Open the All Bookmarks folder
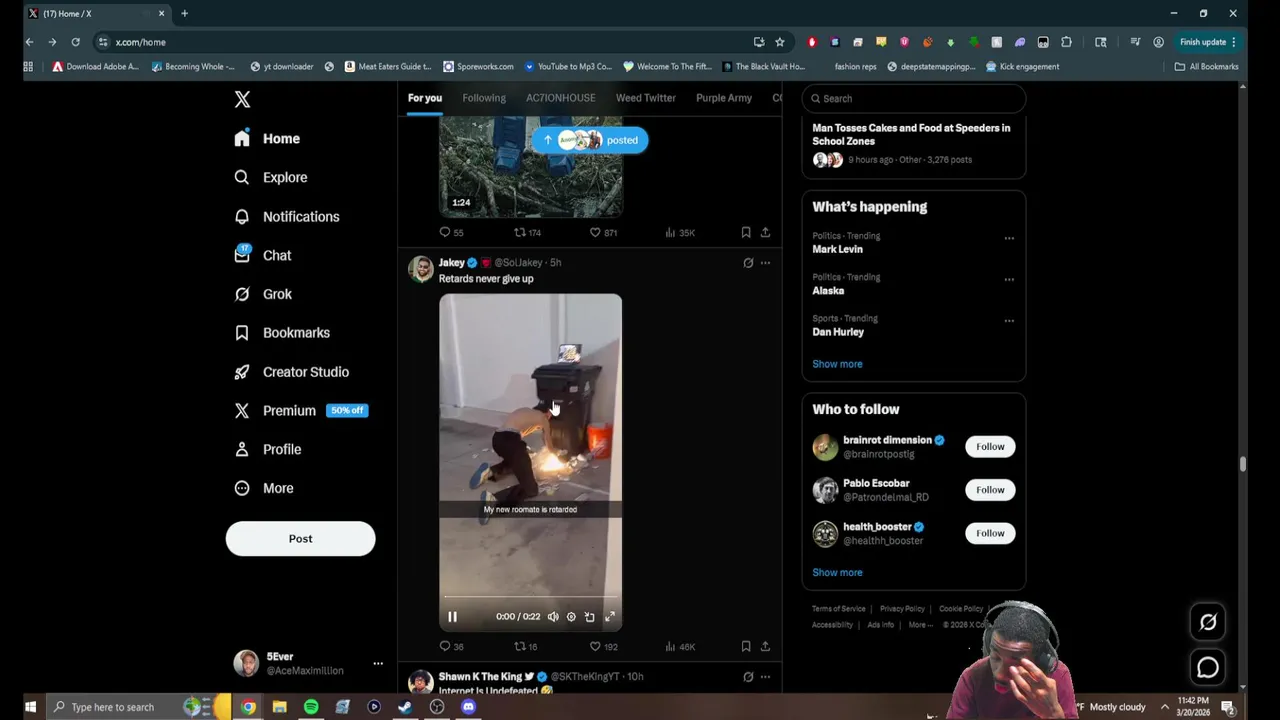This screenshot has height=720, width=1280. 1206,67
